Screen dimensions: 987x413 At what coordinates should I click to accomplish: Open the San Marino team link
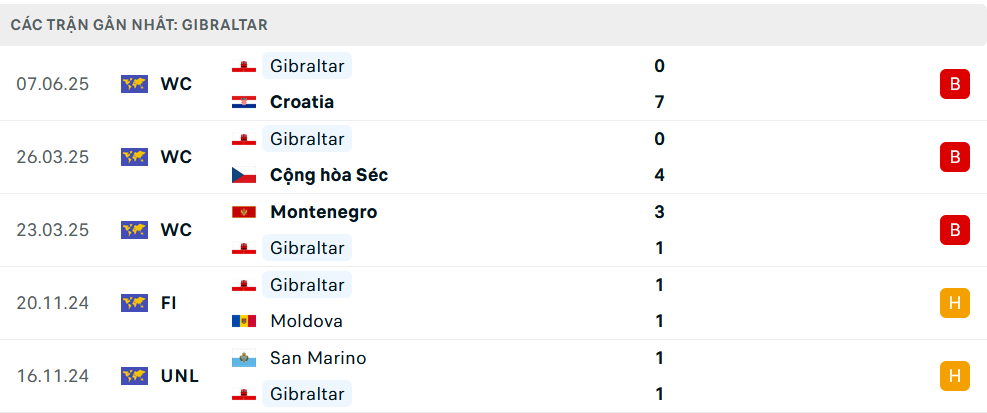coord(318,358)
